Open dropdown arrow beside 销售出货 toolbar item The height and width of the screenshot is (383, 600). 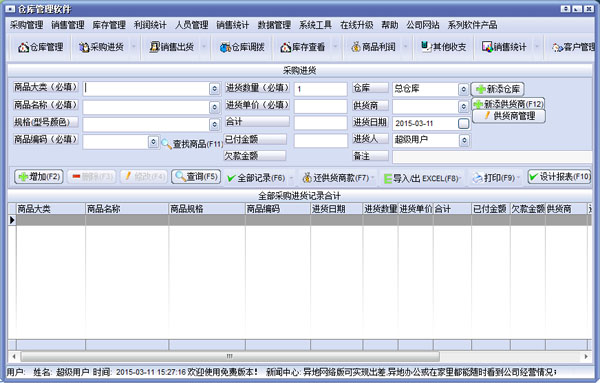pyautogui.click(x=204, y=47)
